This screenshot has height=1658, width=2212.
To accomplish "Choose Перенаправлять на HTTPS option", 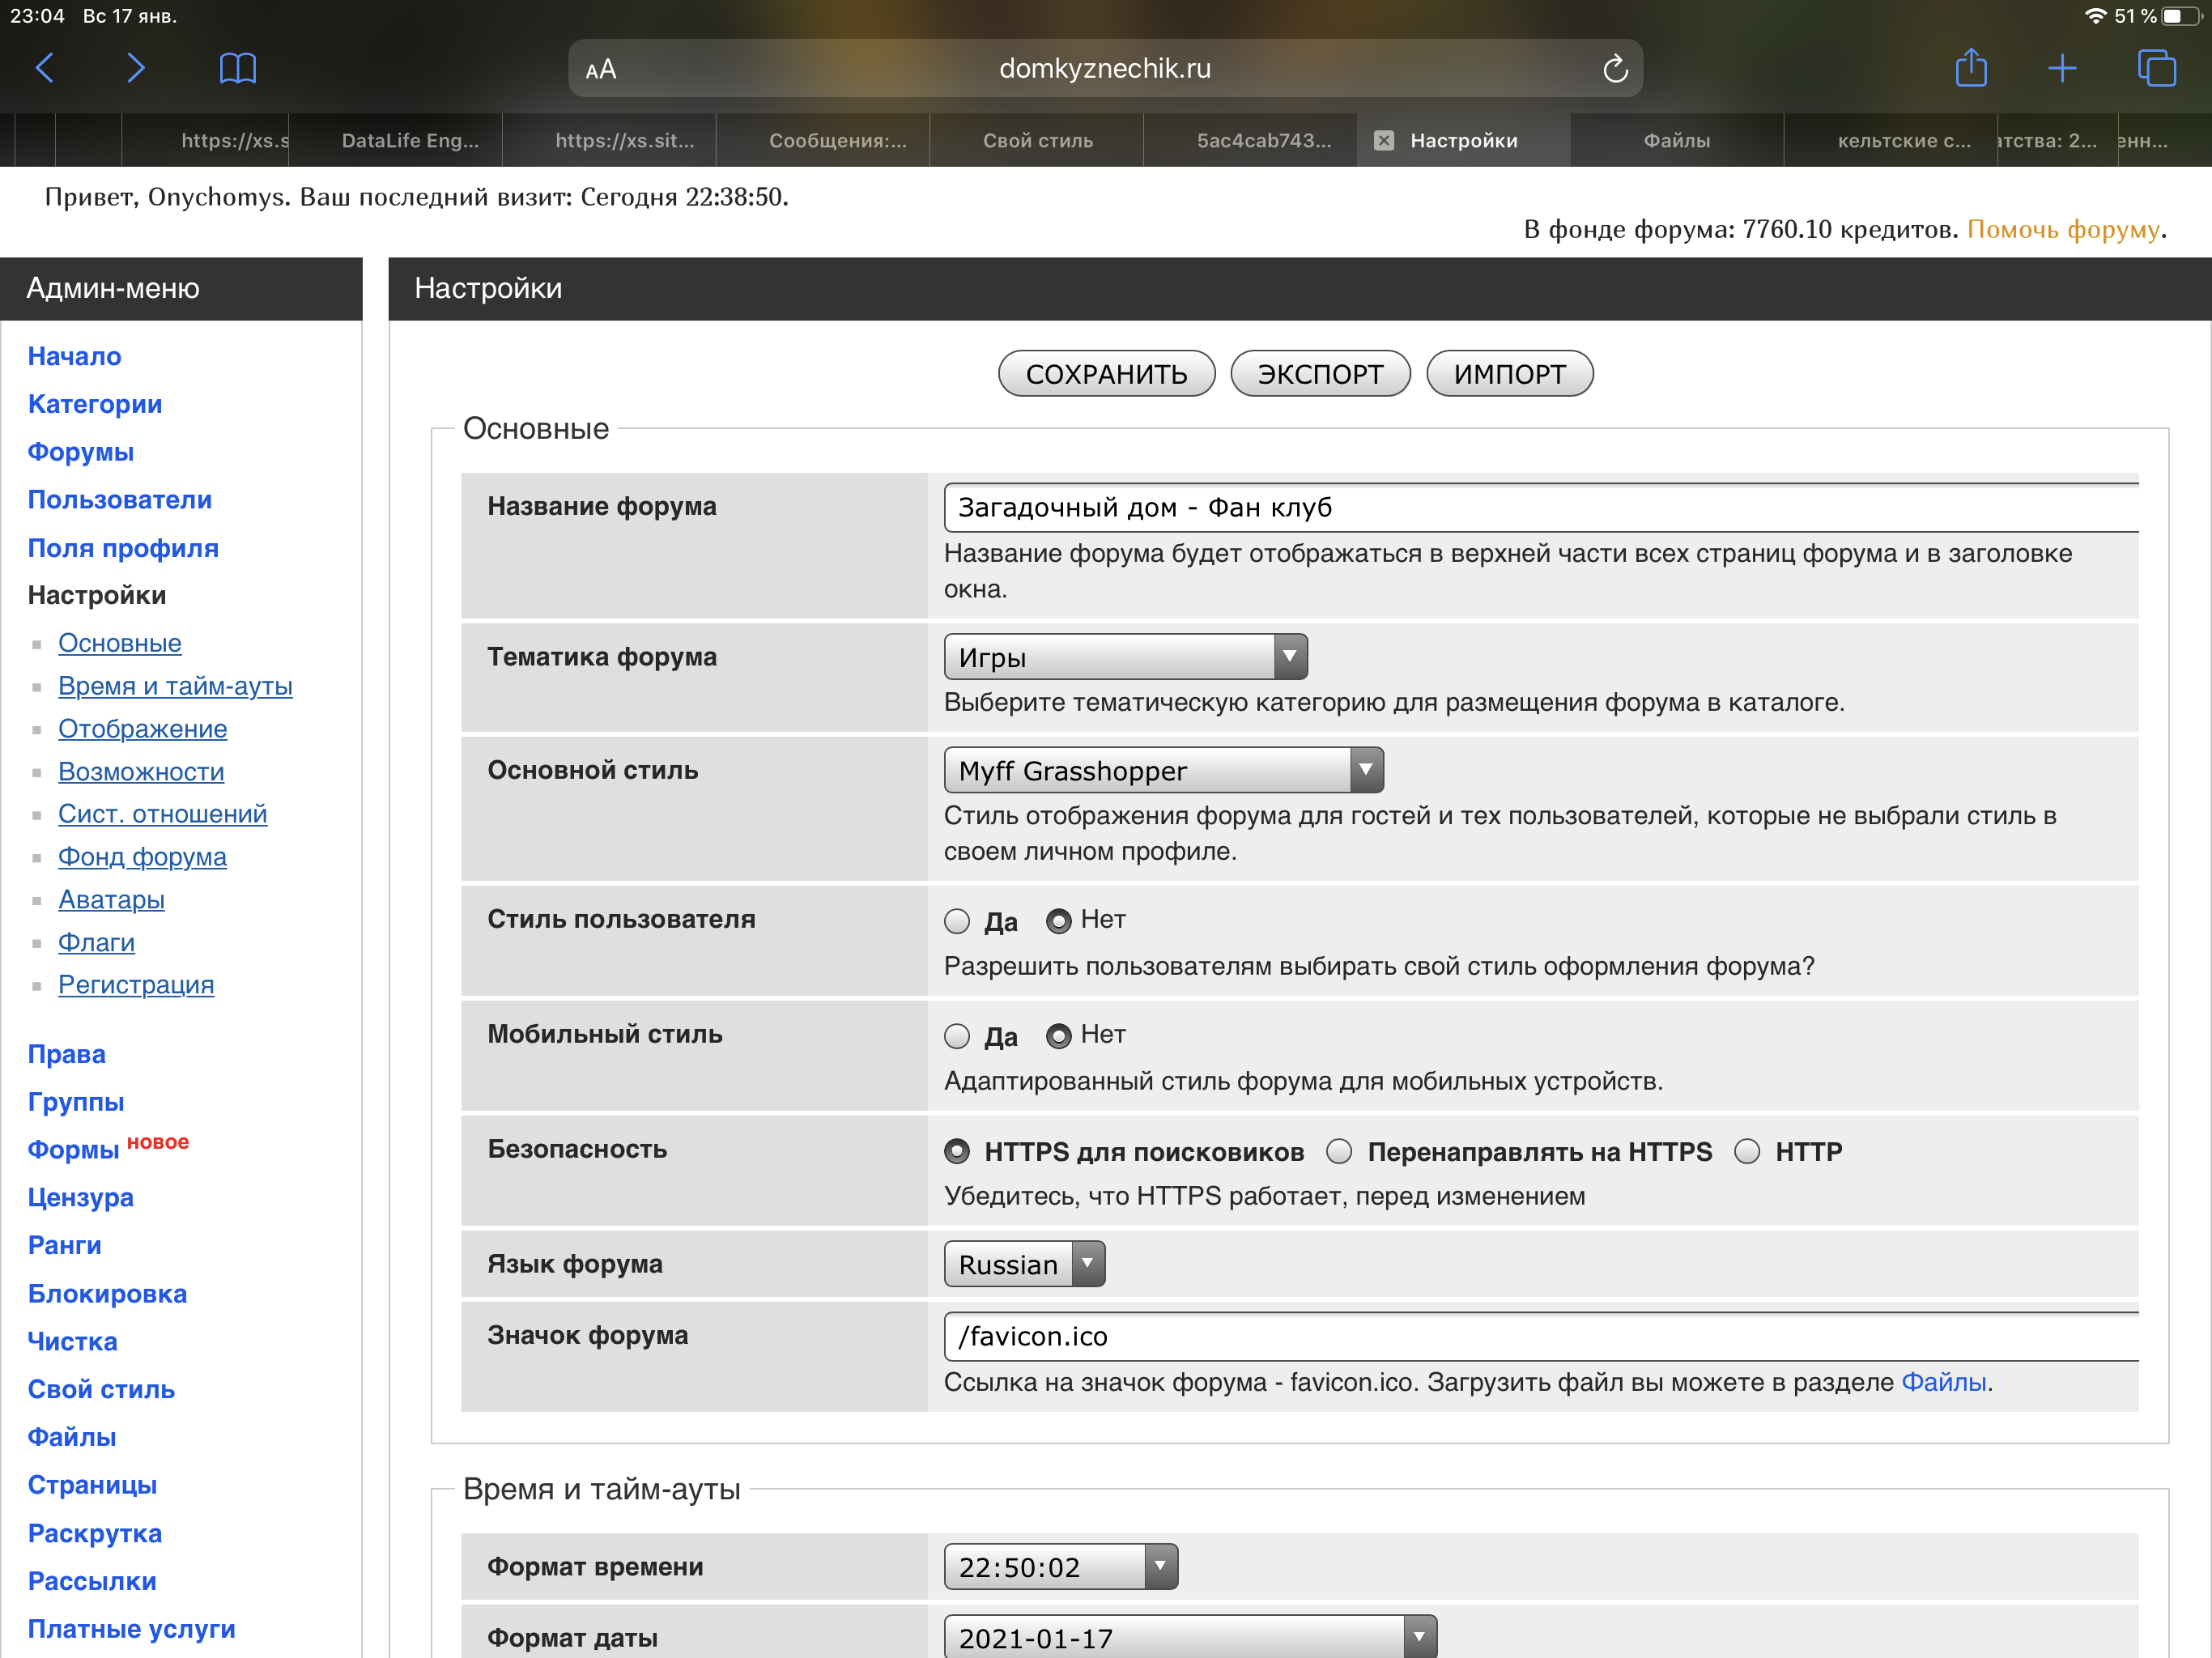I will click(1339, 1151).
